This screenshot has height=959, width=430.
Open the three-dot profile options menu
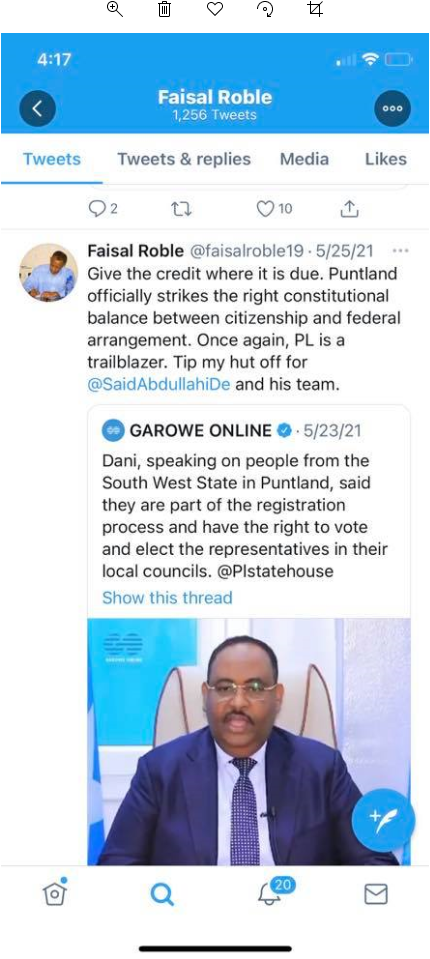(x=392, y=108)
